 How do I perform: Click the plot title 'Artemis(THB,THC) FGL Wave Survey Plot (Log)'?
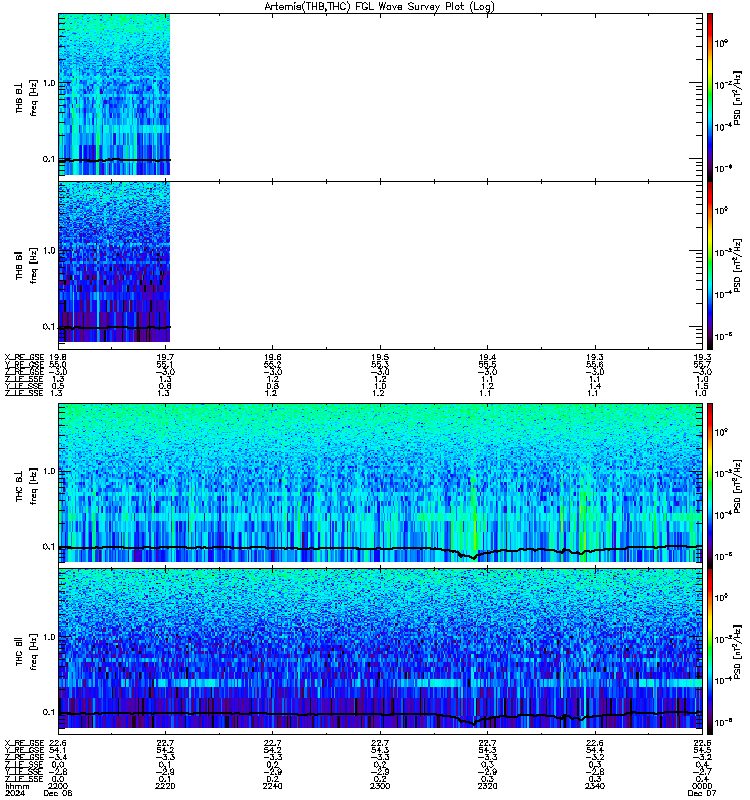tap(379, 6)
